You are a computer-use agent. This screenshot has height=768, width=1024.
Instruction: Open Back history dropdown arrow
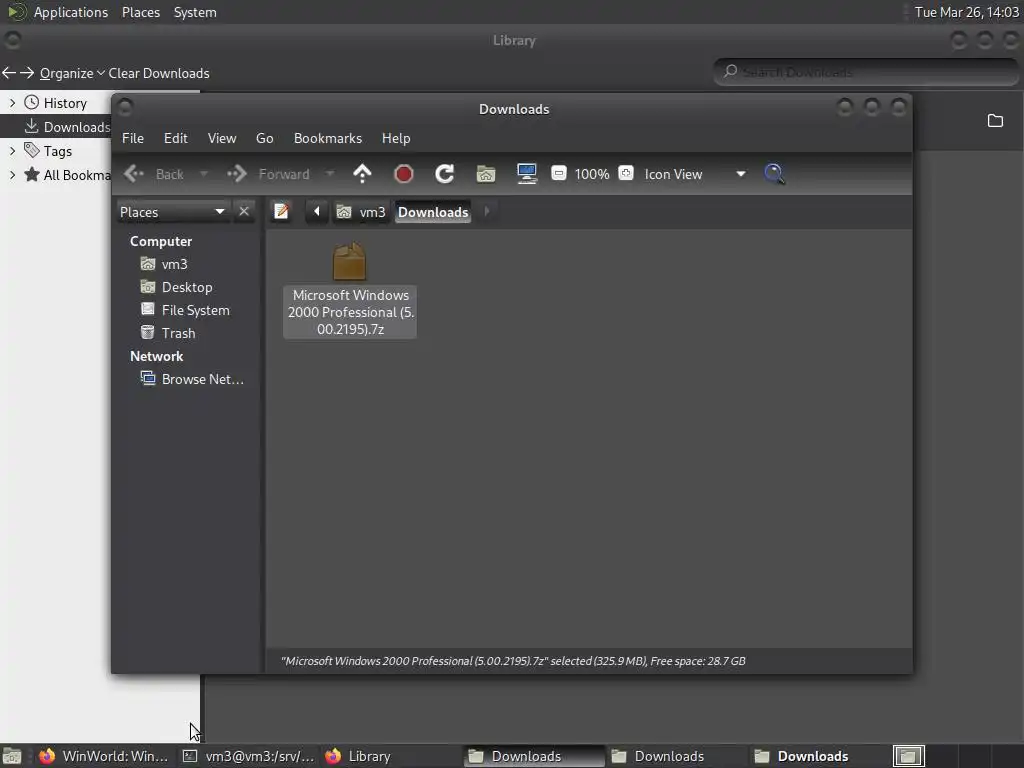204,174
